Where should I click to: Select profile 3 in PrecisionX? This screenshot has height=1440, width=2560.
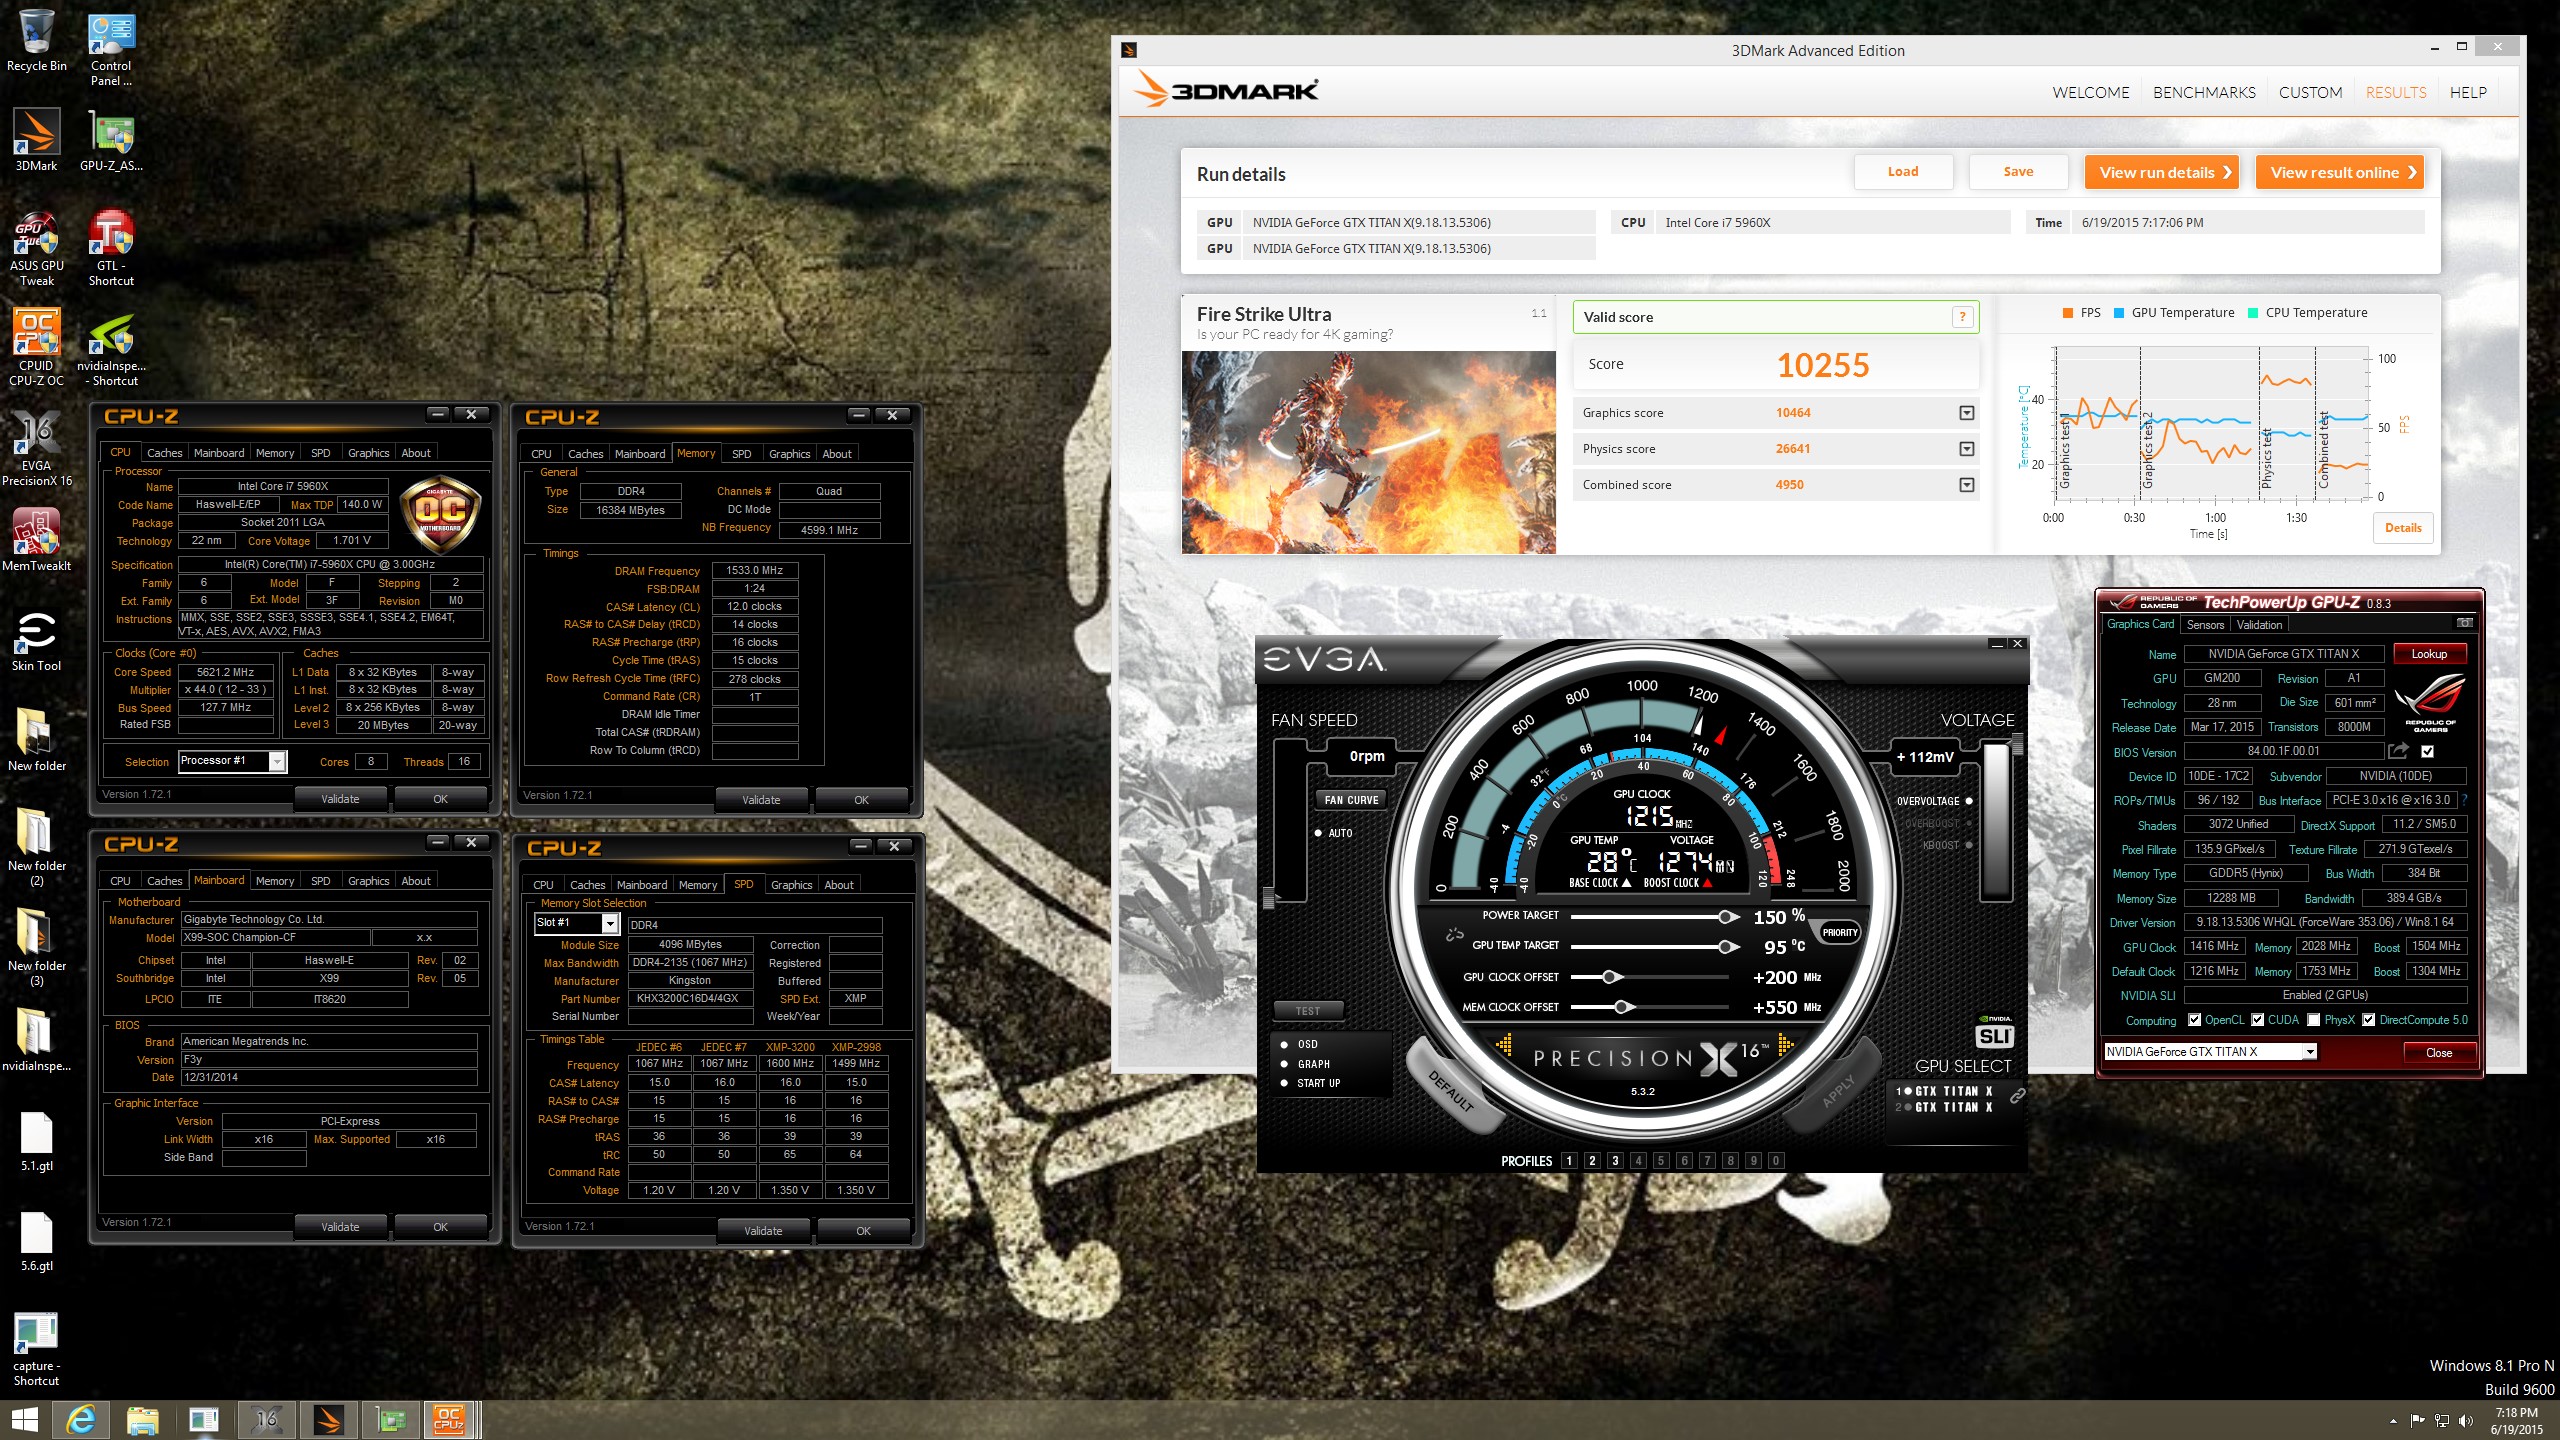pos(1615,1160)
